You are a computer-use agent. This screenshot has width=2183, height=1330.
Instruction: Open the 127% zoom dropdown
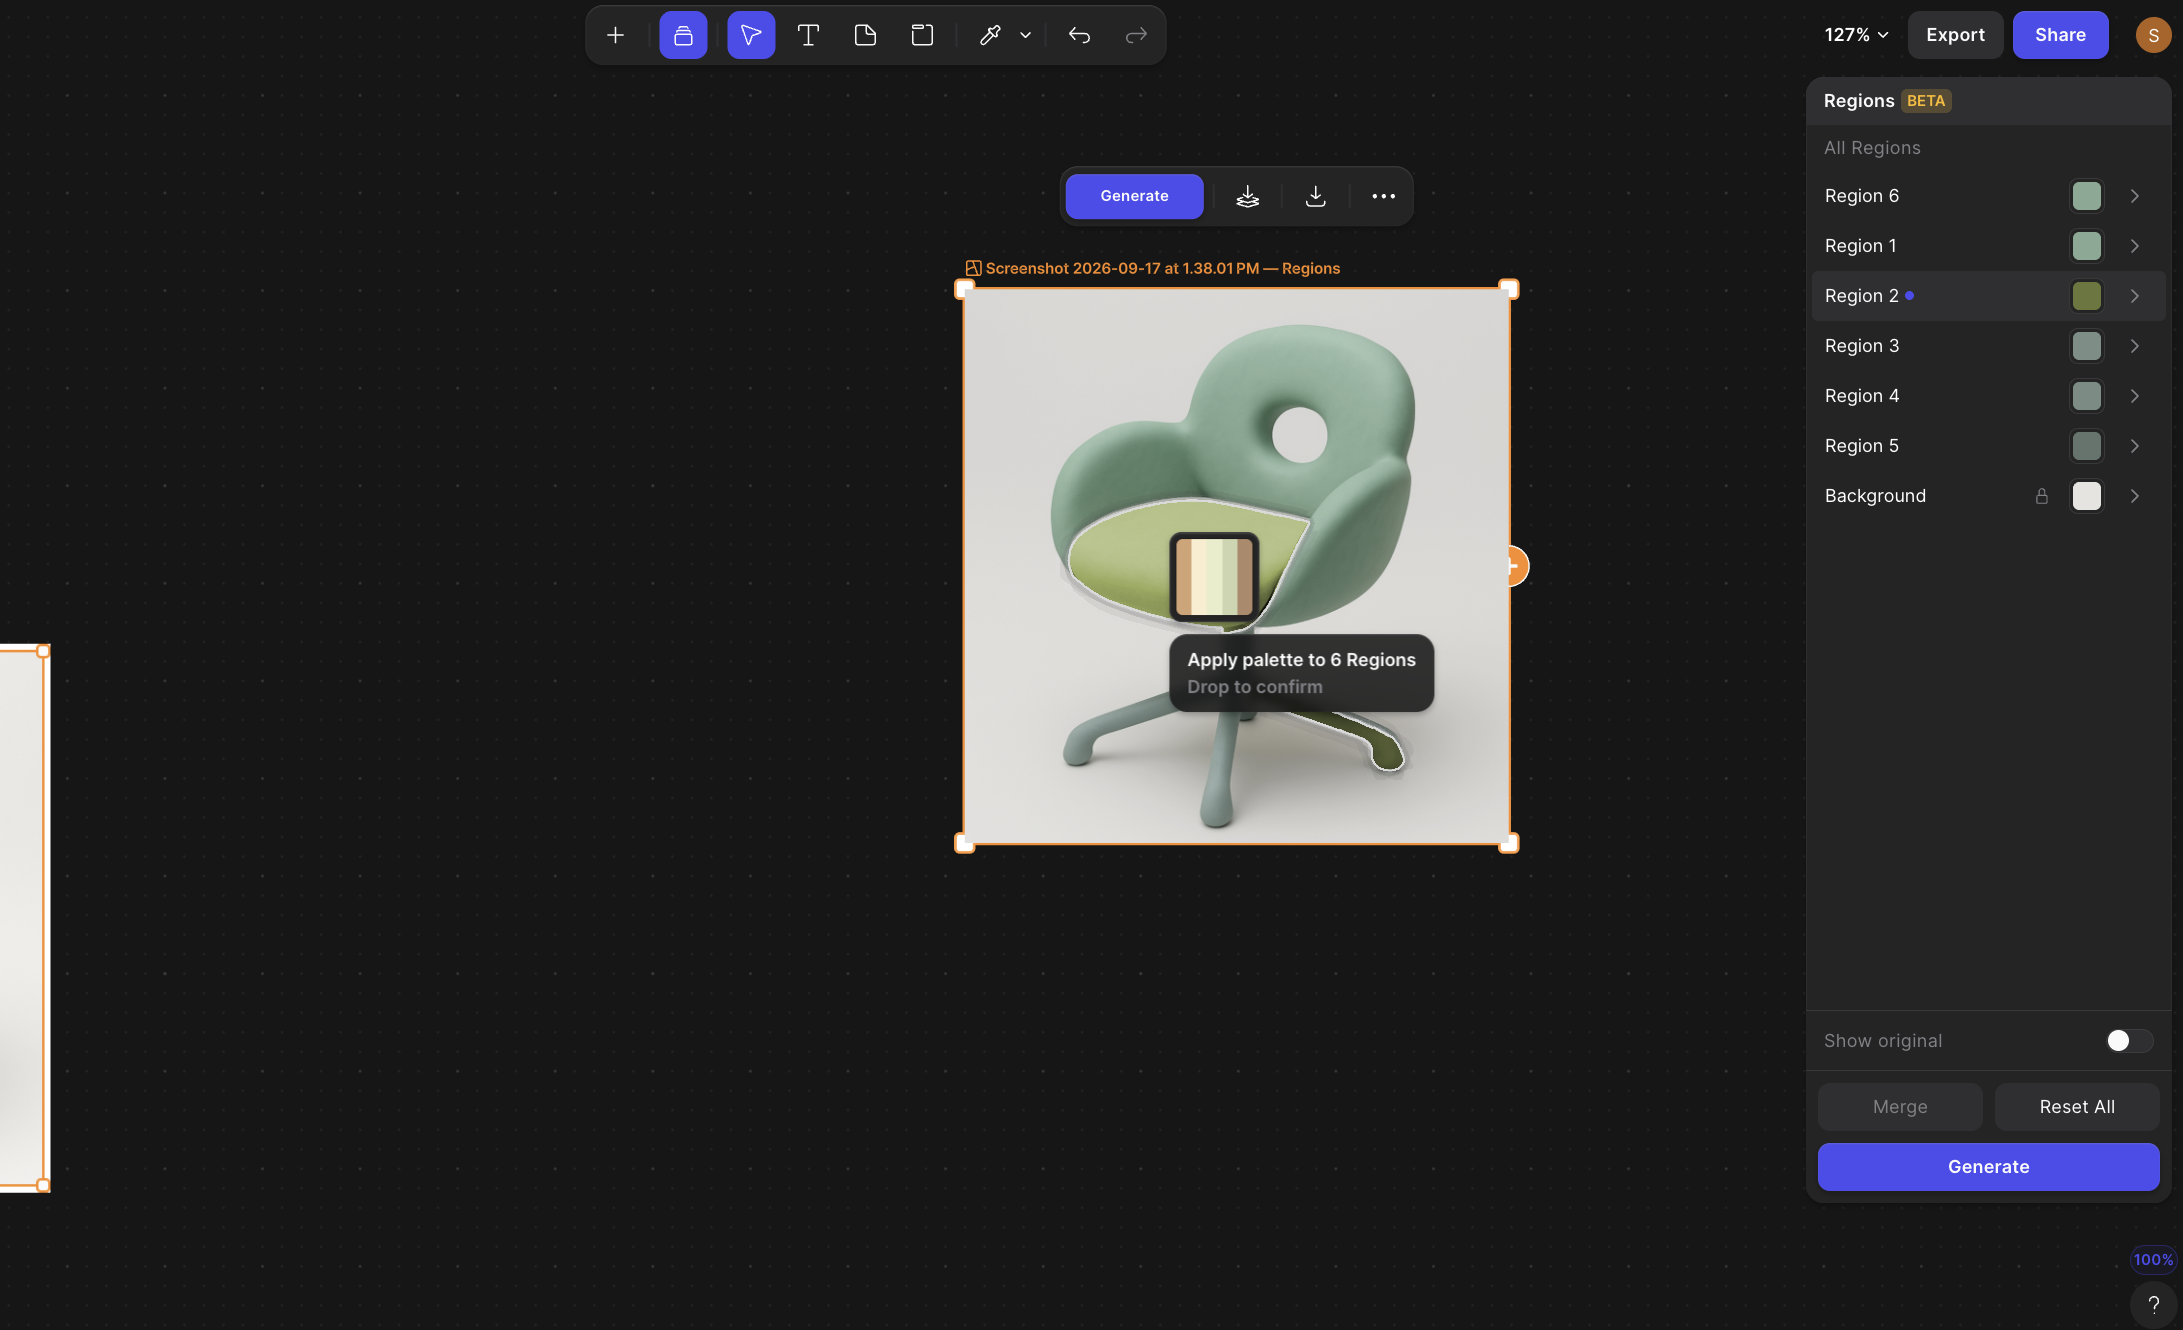(1856, 35)
